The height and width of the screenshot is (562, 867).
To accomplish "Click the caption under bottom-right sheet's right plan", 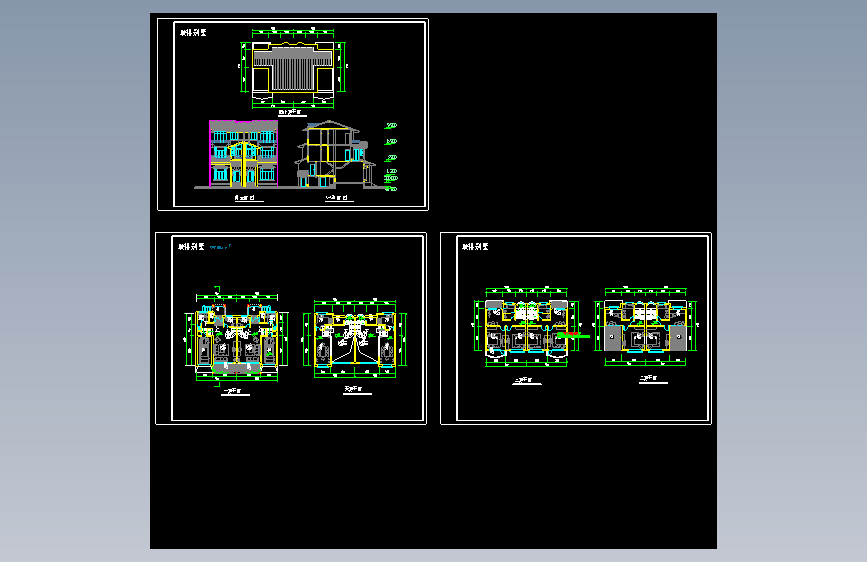I will click(x=652, y=379).
